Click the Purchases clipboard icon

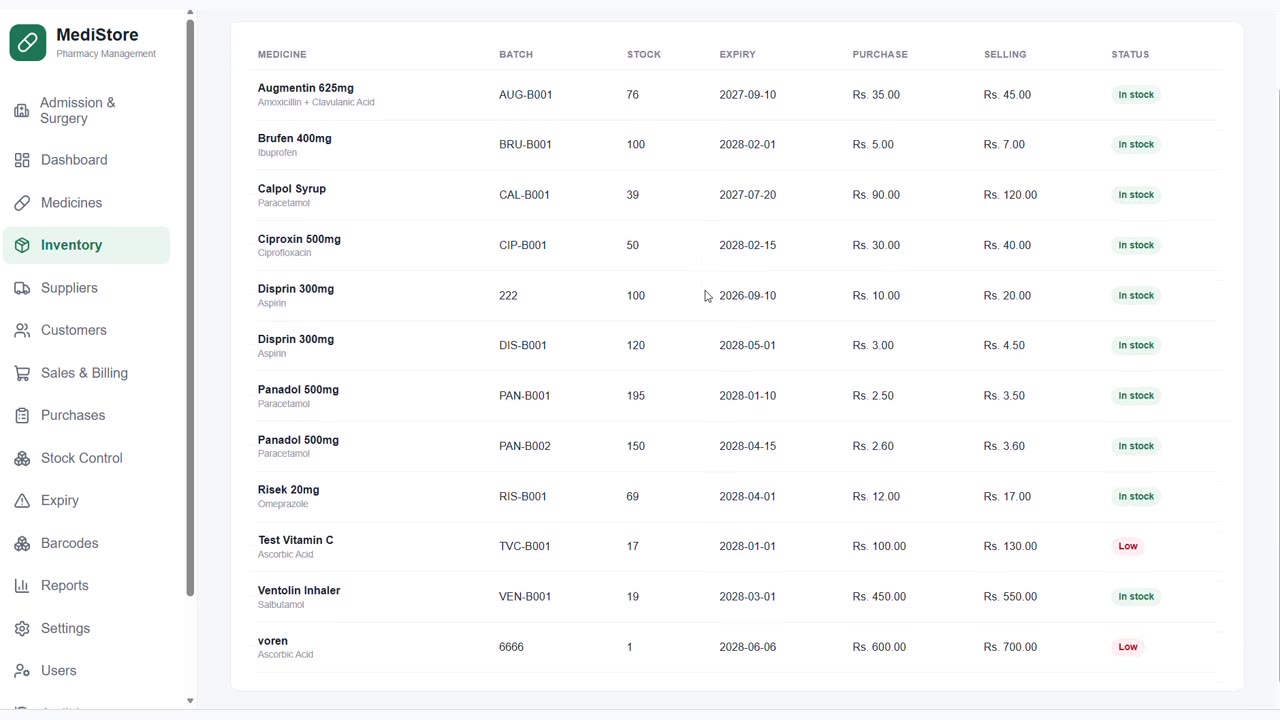click(22, 415)
